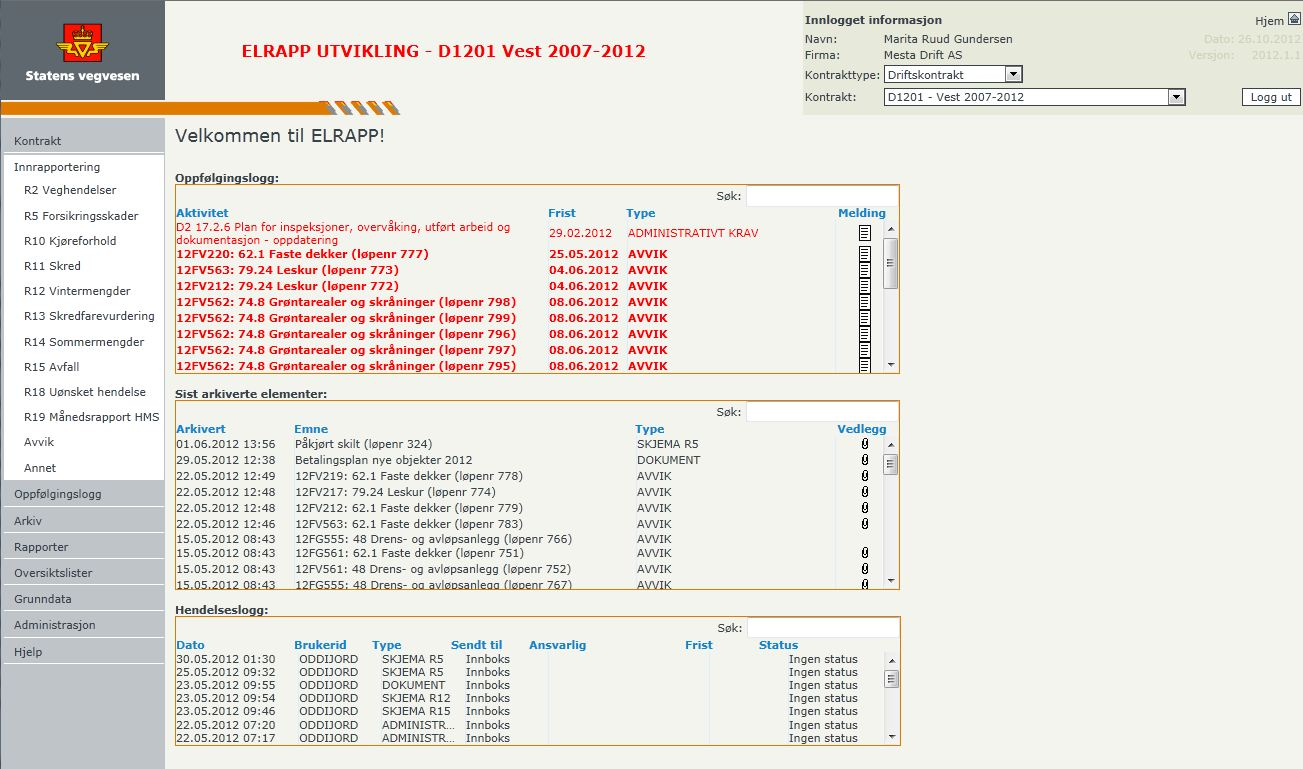Select R15 Avfall report
Viewport: 1303px width, 769px height.
[x=51, y=367]
